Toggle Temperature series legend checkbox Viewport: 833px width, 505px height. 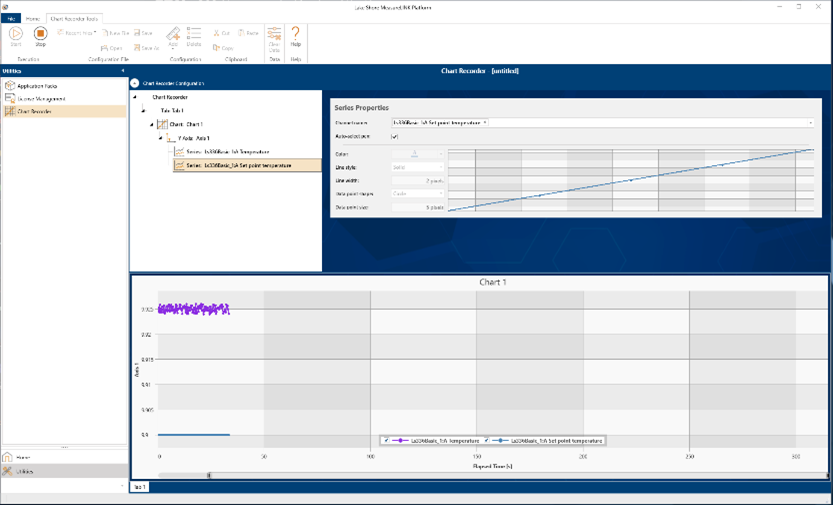[387, 440]
